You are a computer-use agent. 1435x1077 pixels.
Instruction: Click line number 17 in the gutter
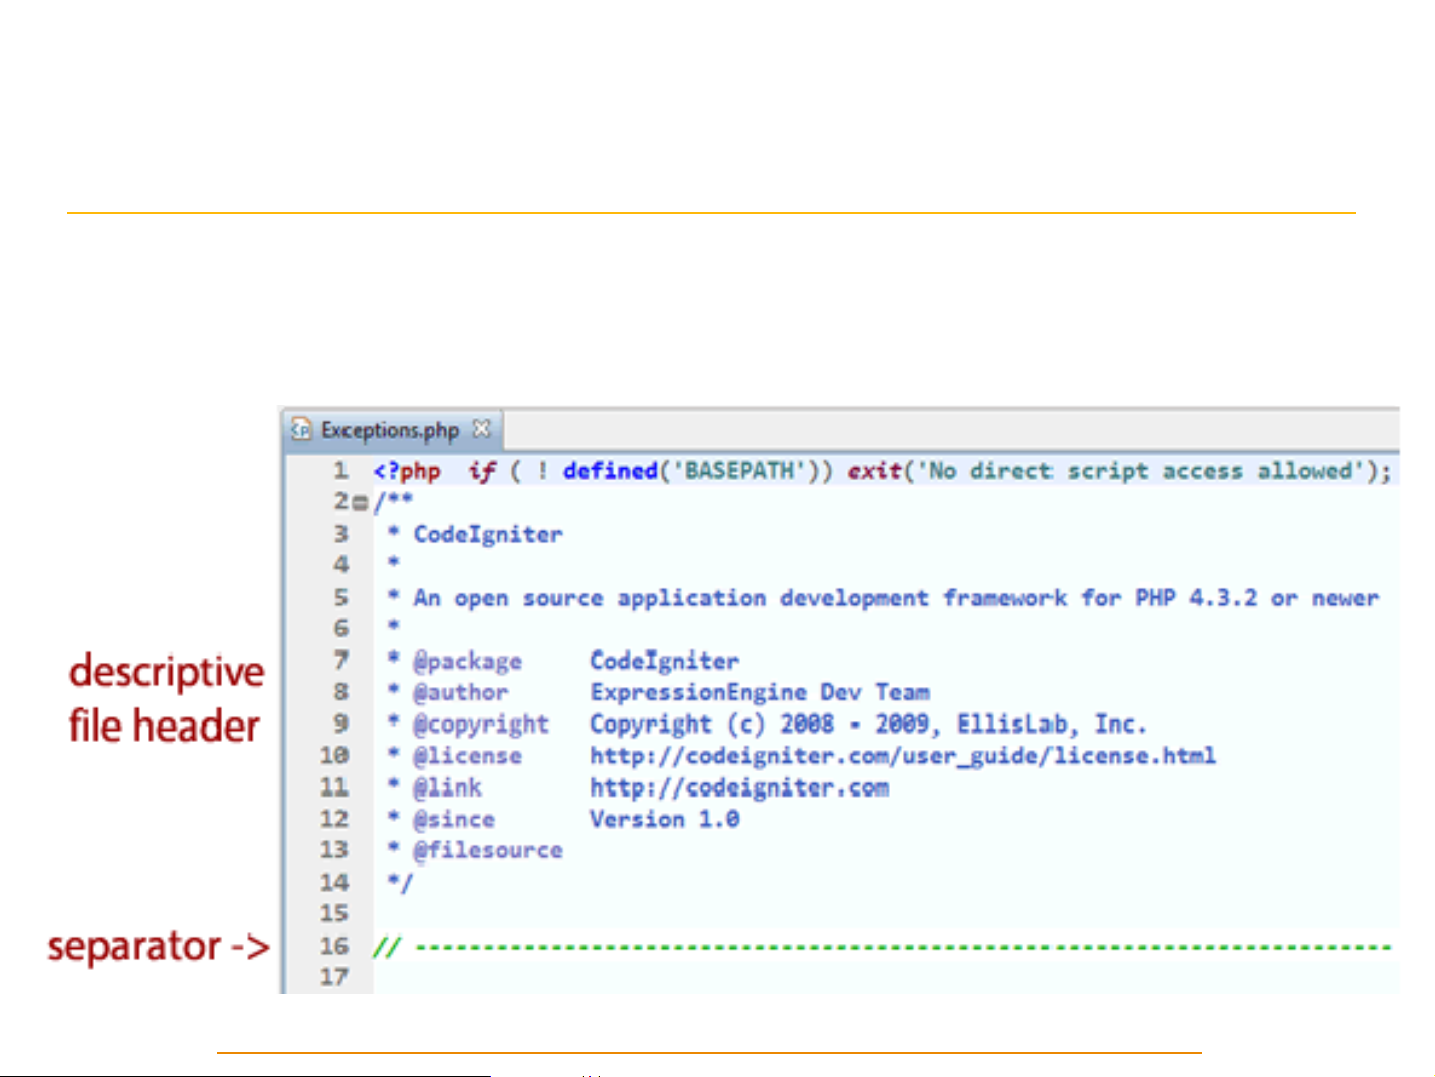point(334,977)
